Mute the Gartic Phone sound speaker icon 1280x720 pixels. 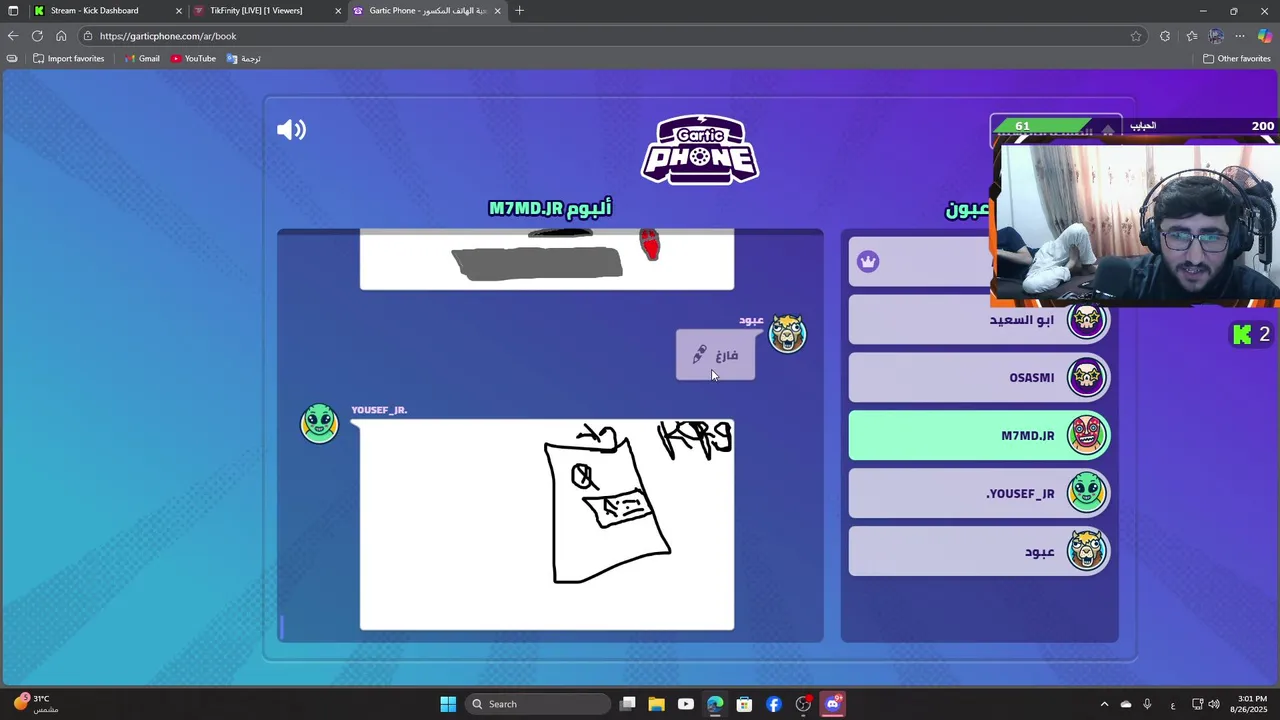coord(291,130)
